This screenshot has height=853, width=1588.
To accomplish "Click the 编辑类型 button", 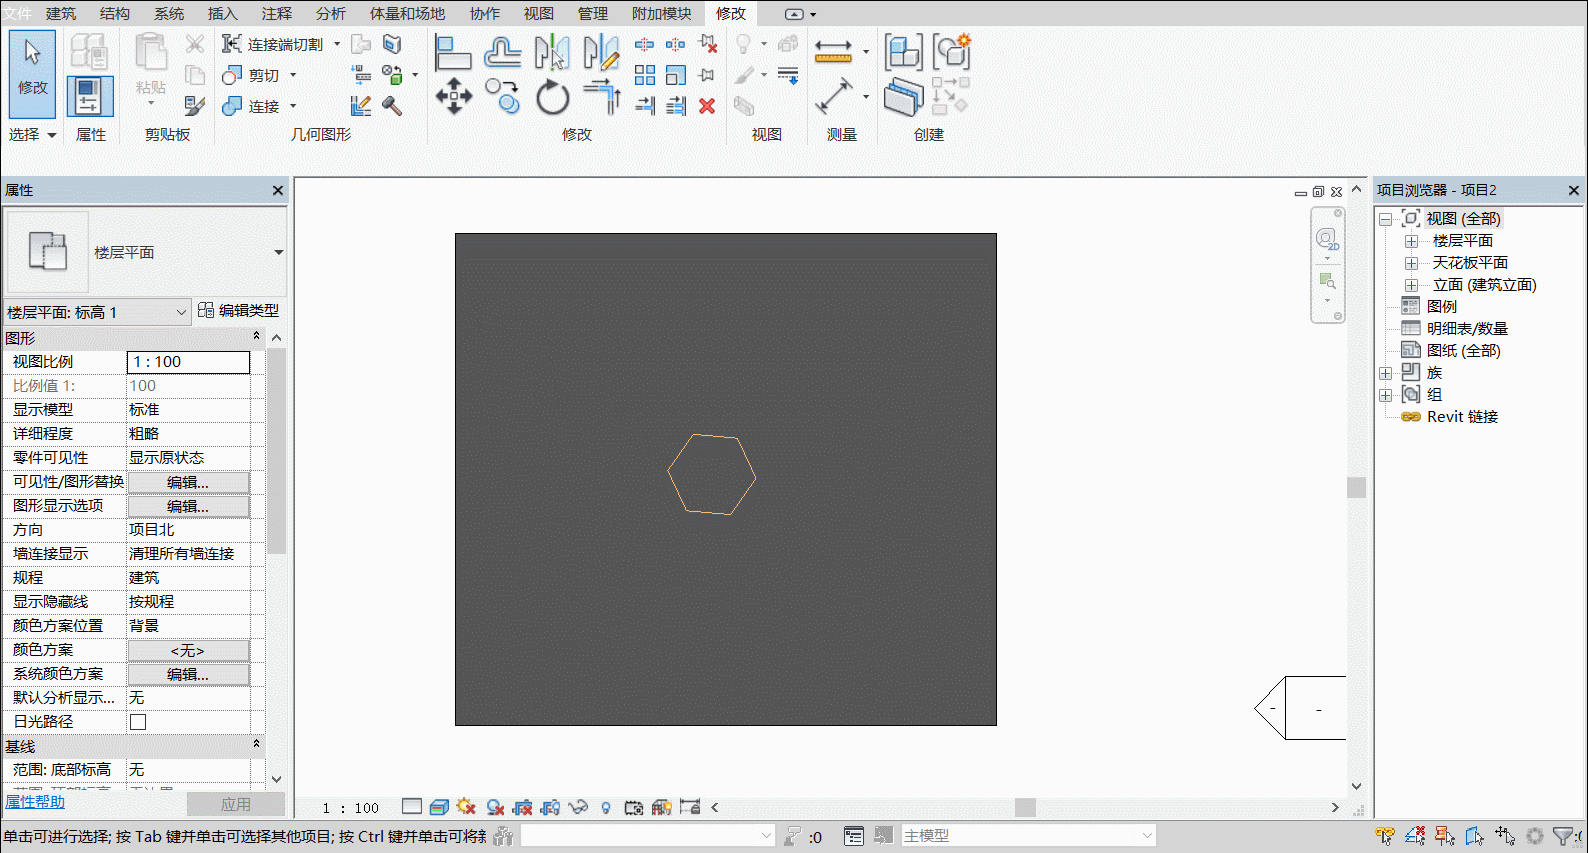I will [x=239, y=311].
